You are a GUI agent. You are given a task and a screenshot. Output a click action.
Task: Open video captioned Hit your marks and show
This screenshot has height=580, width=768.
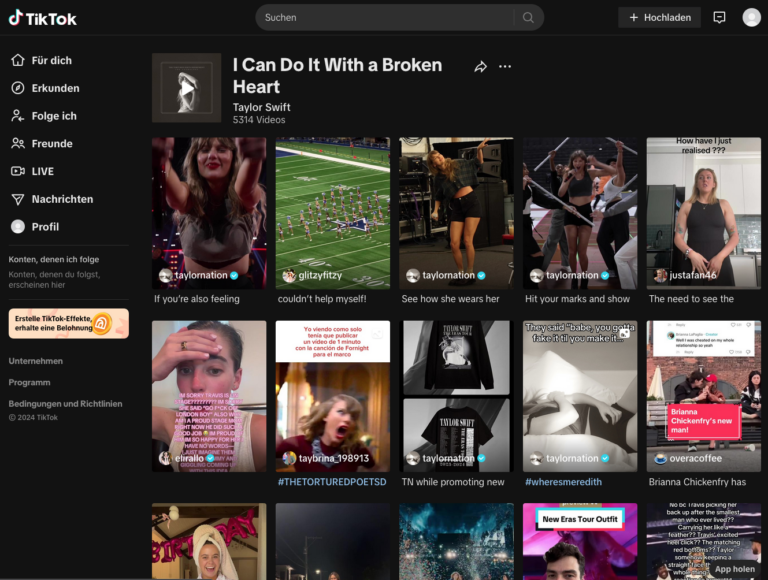[x=580, y=213]
